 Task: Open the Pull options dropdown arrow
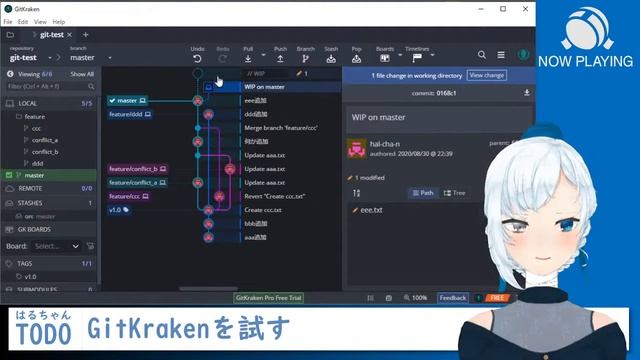[x=263, y=55]
